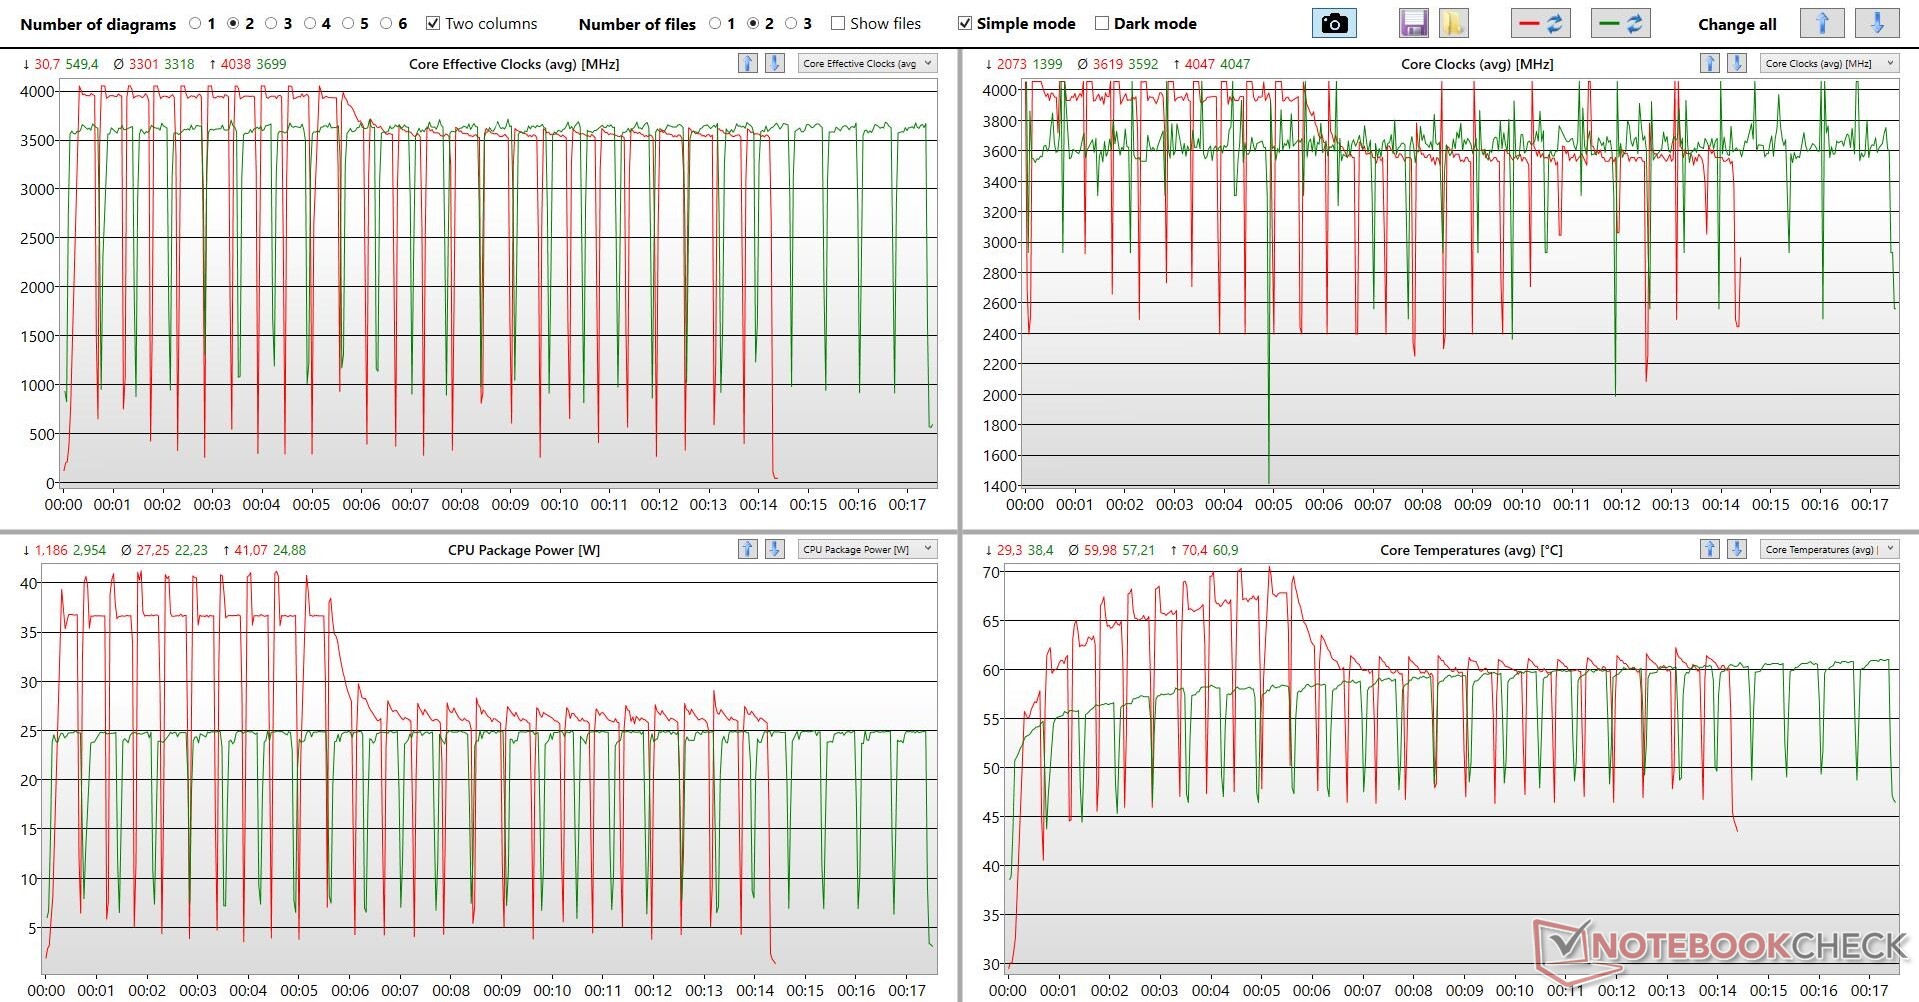Click the 'Change all' label
This screenshot has height=1002, width=1919.
click(1737, 24)
